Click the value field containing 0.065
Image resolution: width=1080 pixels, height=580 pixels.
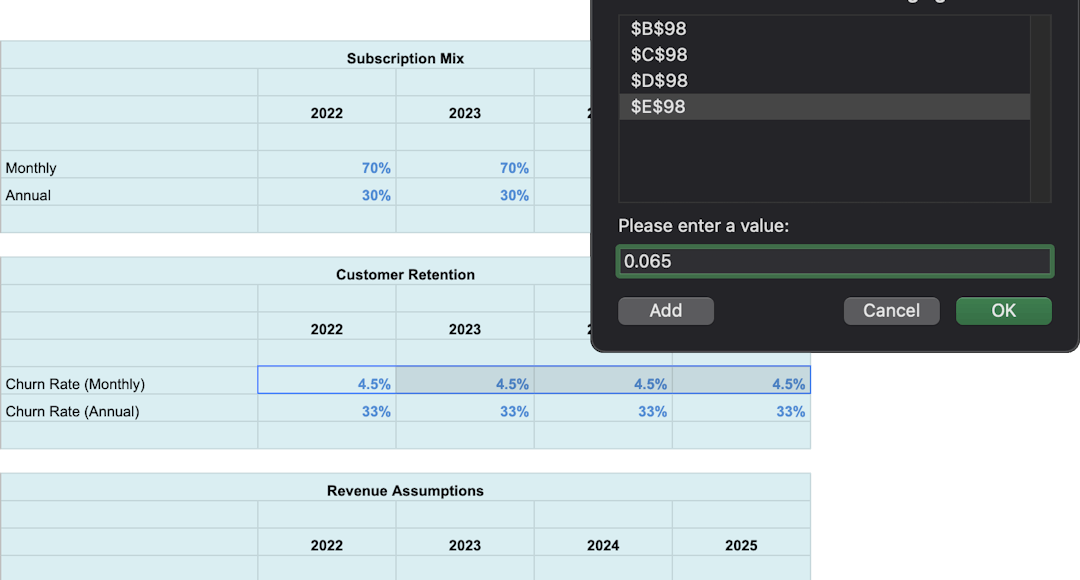coord(834,261)
